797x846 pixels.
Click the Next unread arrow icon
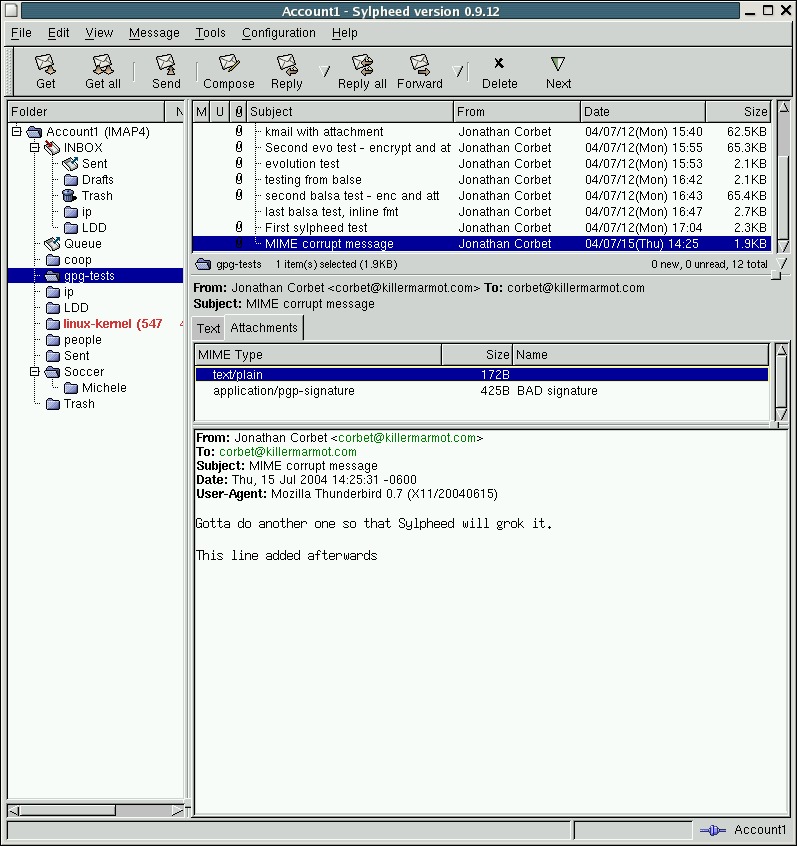(558, 64)
